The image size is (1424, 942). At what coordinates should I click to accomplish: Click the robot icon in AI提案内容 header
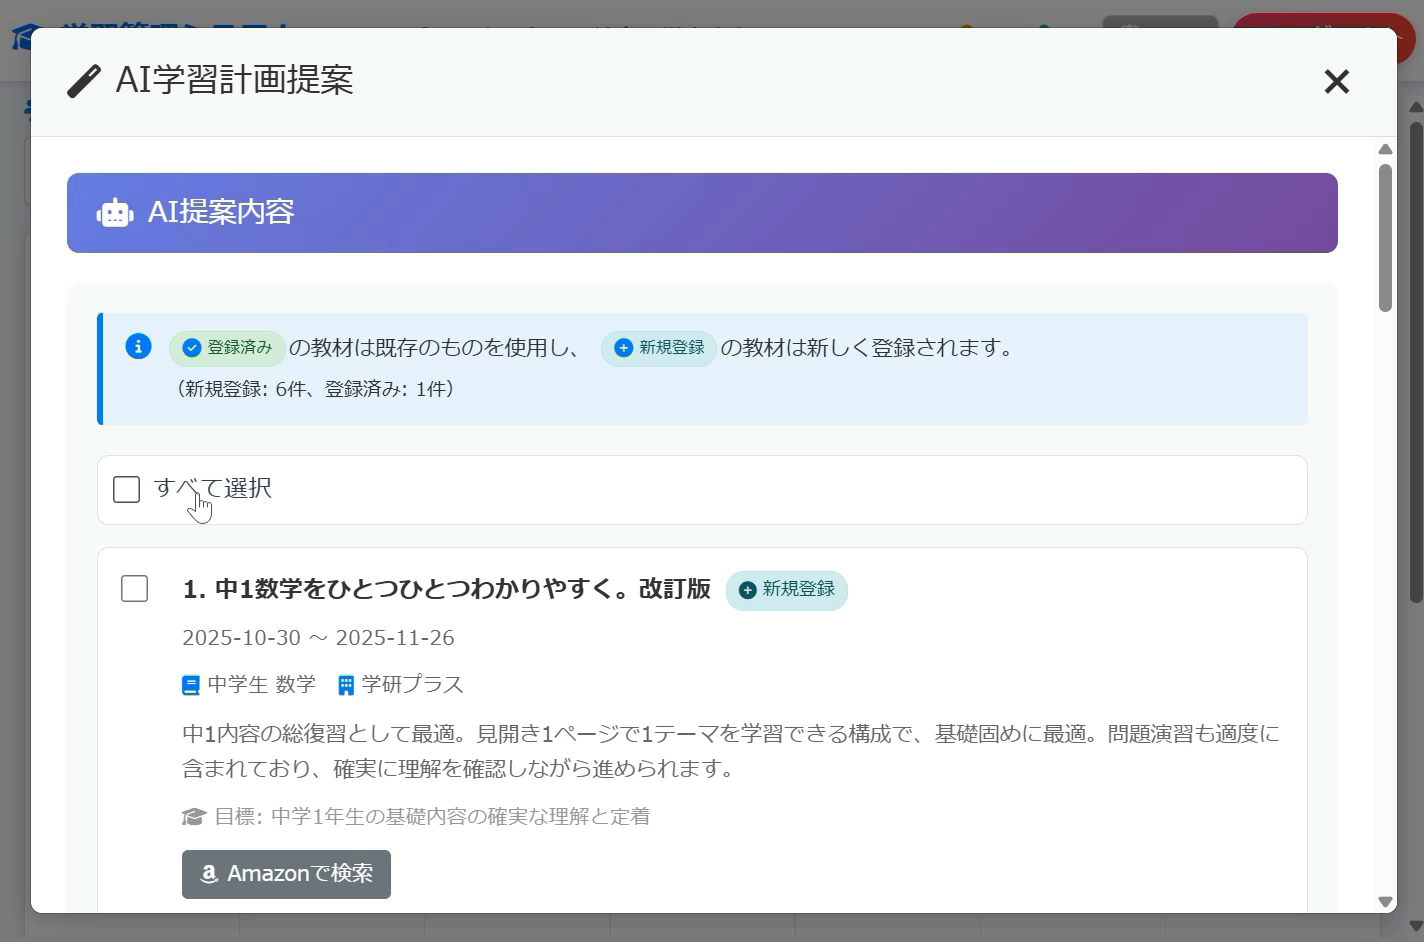115,213
